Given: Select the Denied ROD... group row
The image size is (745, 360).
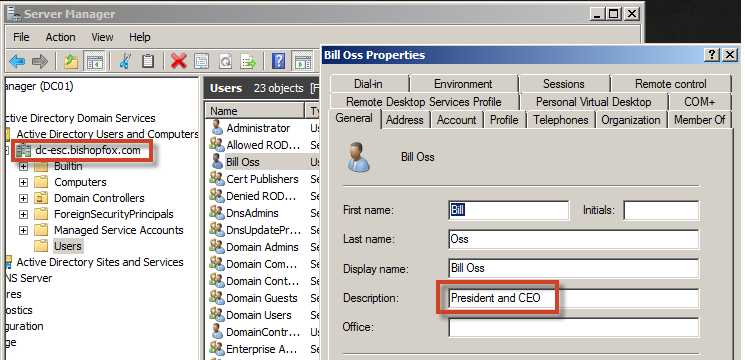Looking at the screenshot, I should (261, 196).
